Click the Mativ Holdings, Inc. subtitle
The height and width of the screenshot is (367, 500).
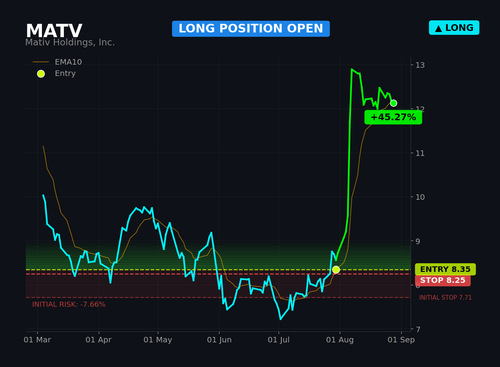pos(70,42)
